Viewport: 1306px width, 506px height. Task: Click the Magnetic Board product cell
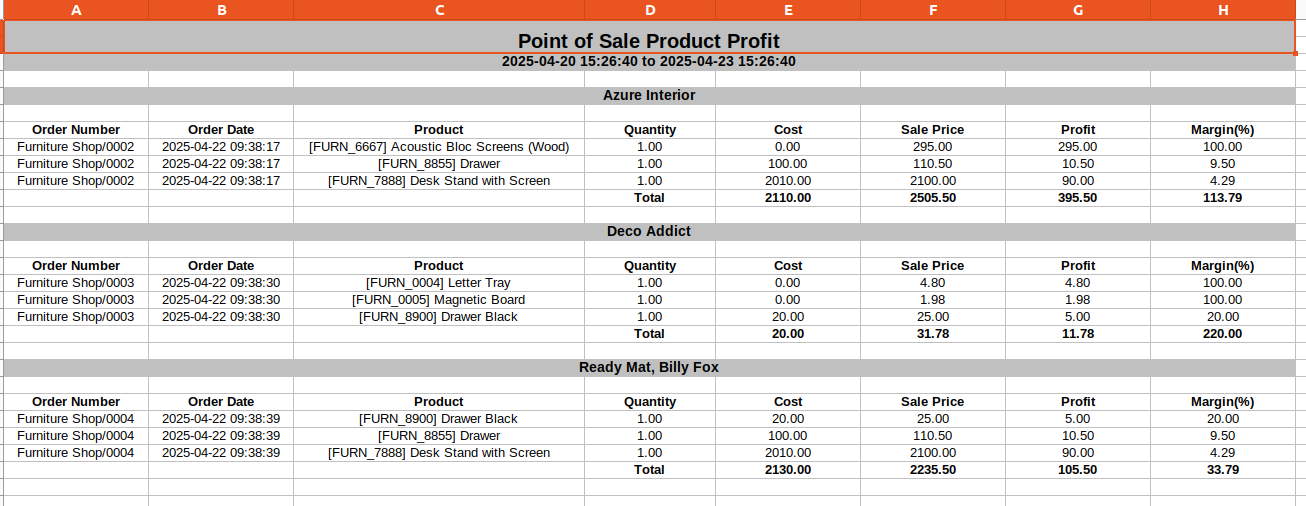(x=439, y=300)
